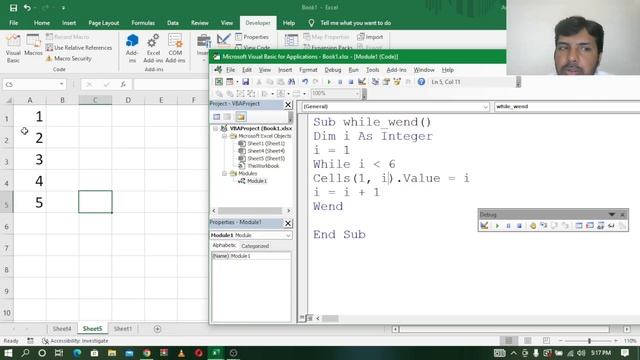Open VBA editor Debug menu
640x360 pixels.
coord(333,70)
